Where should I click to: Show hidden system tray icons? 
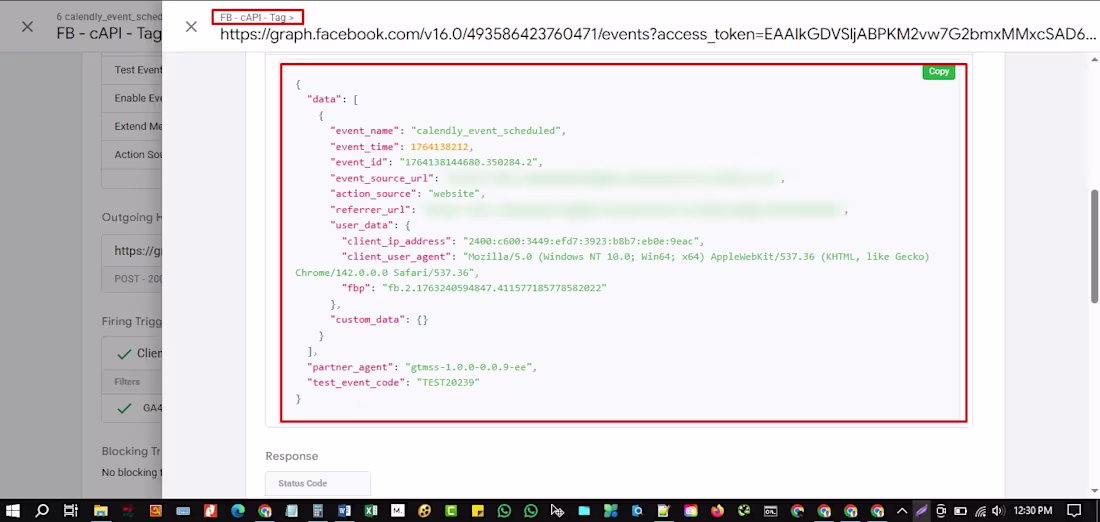(x=903, y=511)
